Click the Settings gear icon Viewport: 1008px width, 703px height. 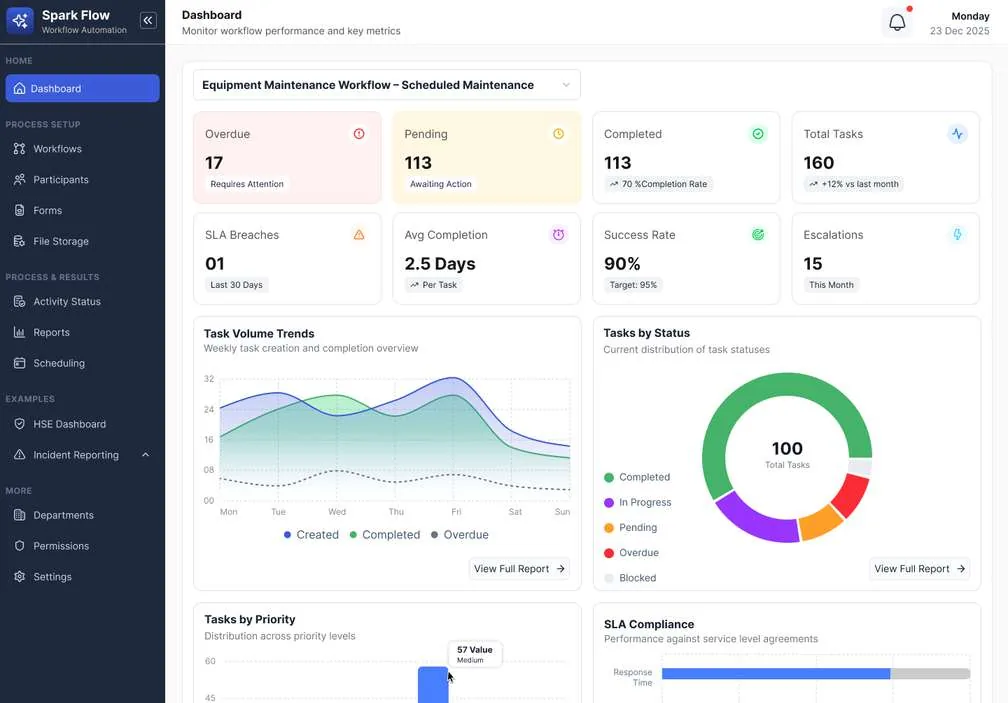coord(19,576)
